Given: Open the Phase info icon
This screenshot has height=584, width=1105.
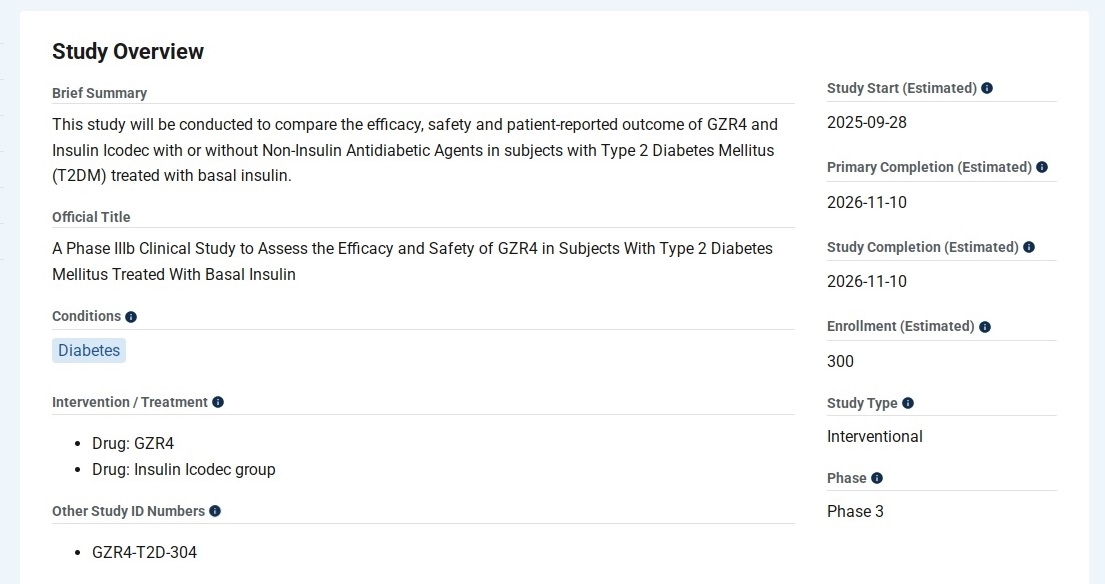Looking at the screenshot, I should (x=877, y=478).
